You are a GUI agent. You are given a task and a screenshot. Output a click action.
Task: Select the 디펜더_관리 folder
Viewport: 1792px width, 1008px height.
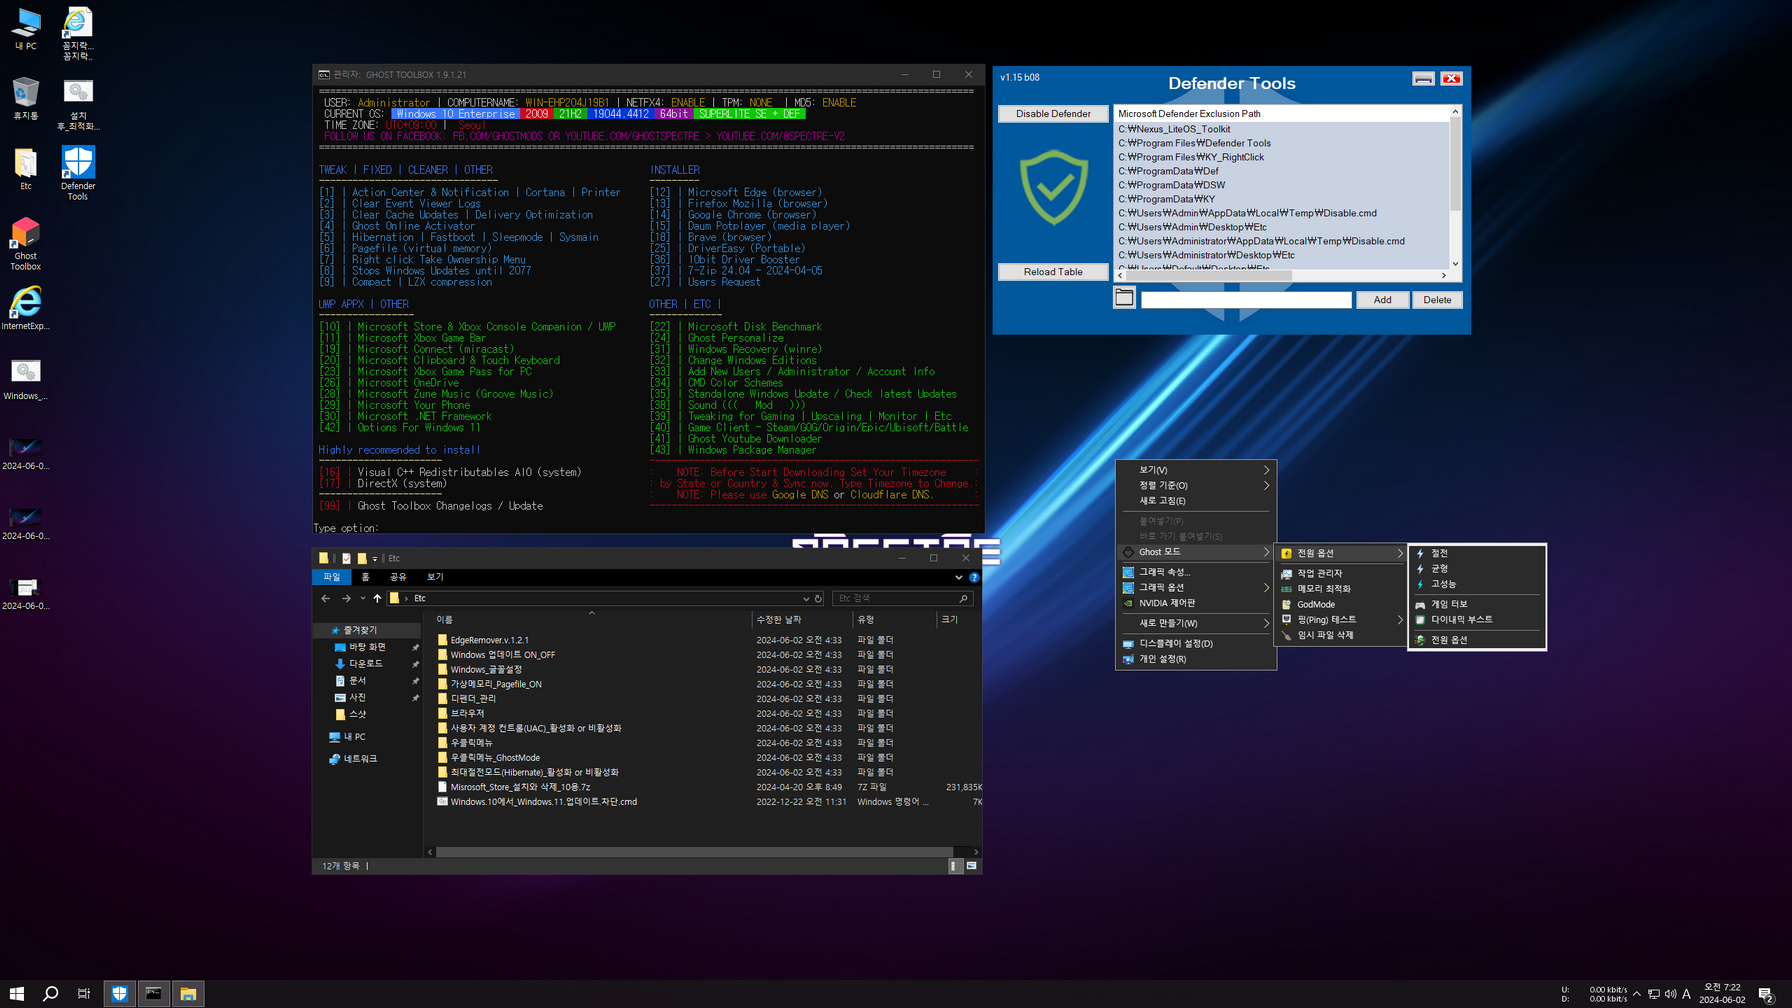point(473,699)
